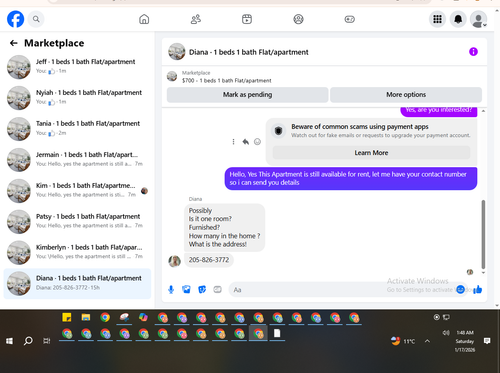Click the chat scroll-up arrow
The image size is (500, 373).
point(483,111)
